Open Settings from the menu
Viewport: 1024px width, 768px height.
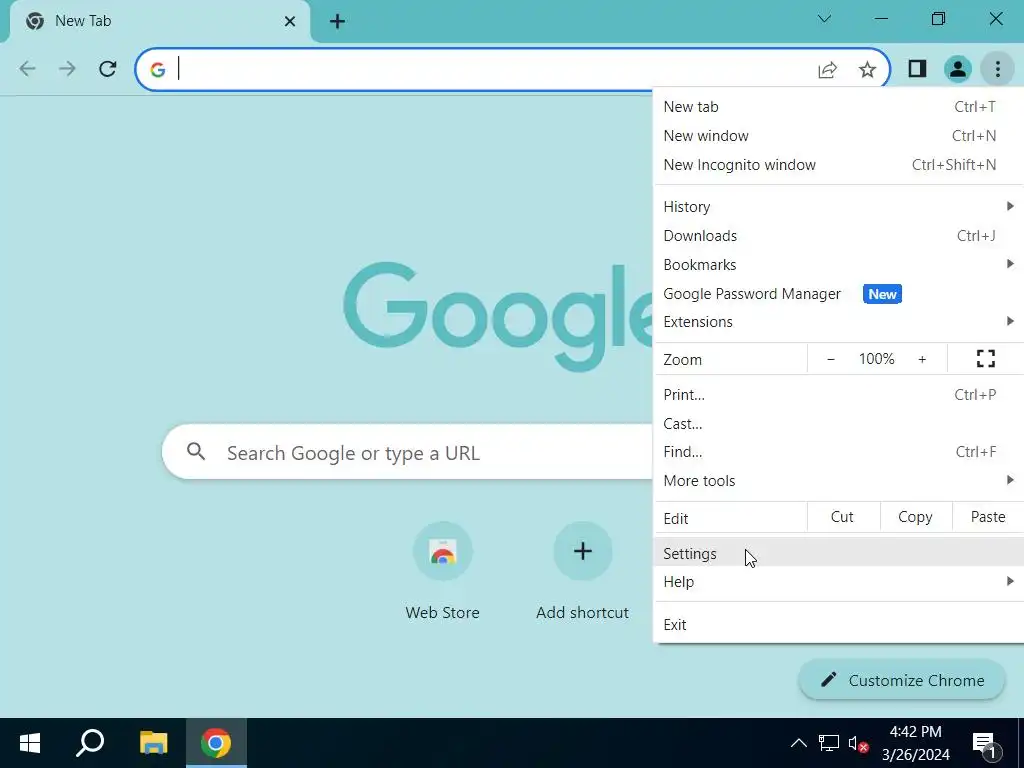839,554
